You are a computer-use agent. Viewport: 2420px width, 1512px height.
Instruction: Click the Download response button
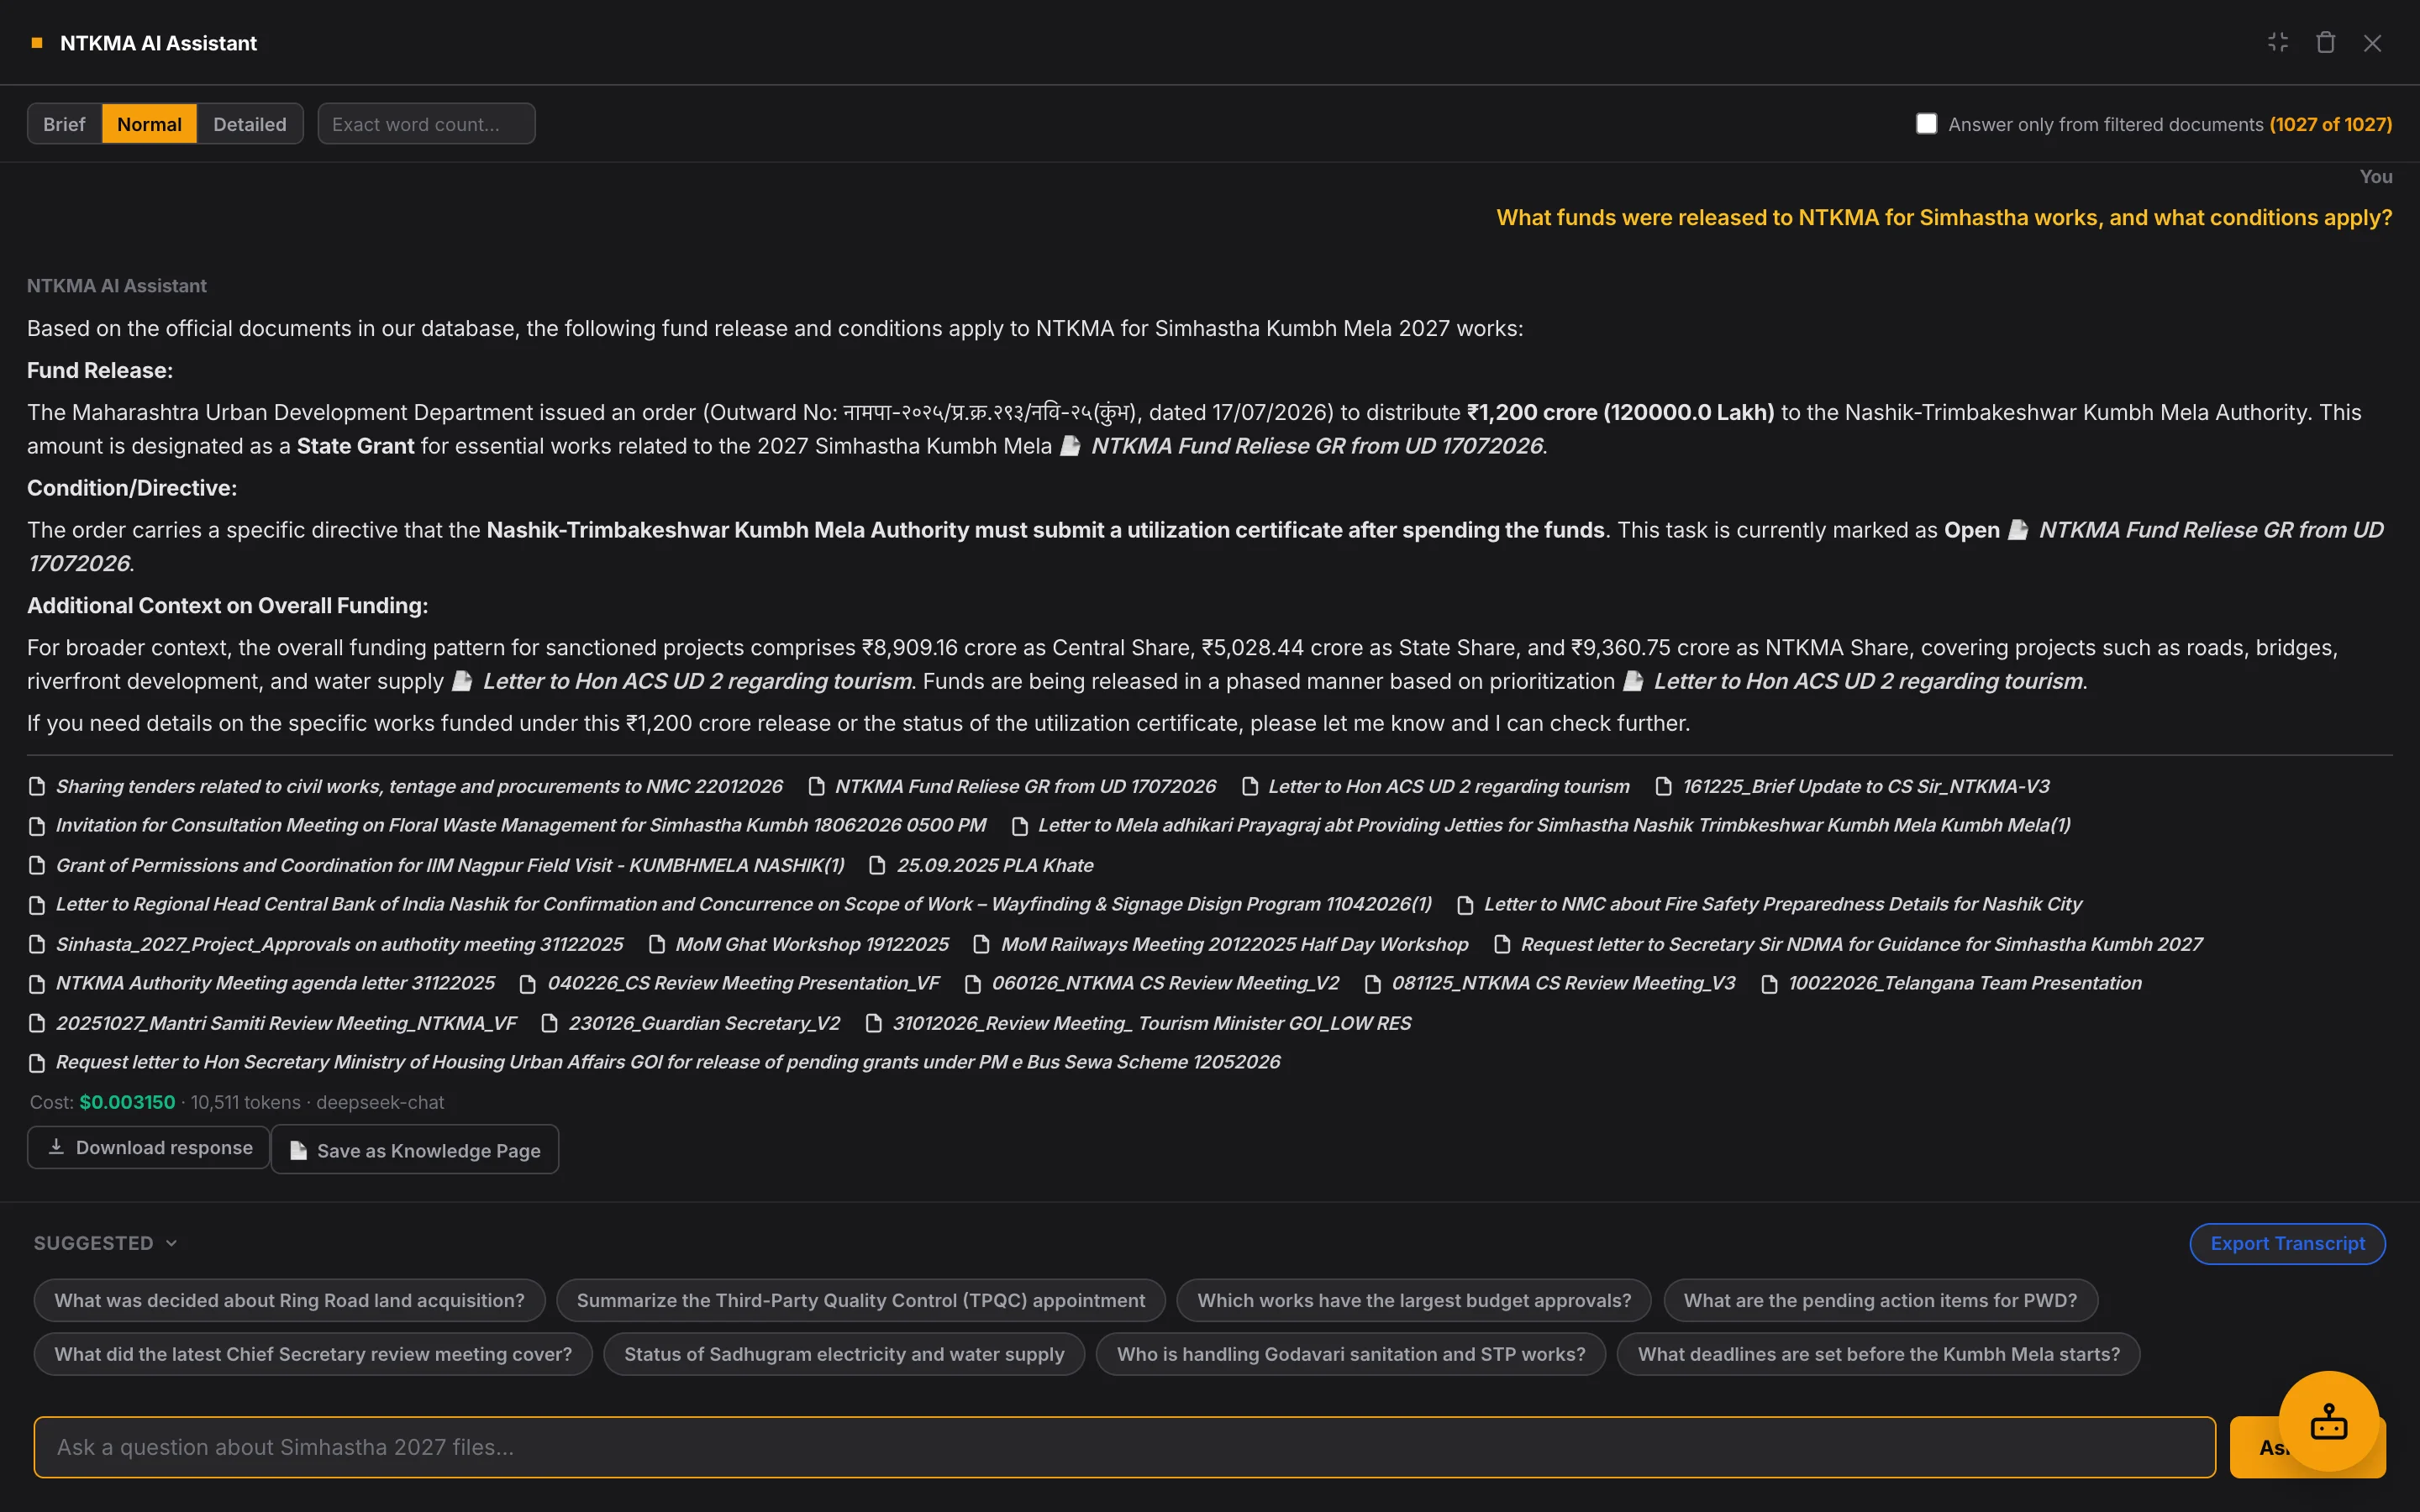(149, 1147)
